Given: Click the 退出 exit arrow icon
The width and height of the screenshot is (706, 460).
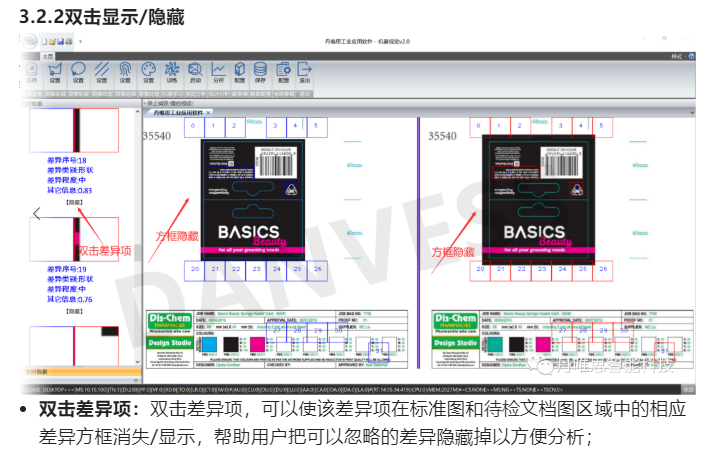Looking at the screenshot, I should 305,72.
